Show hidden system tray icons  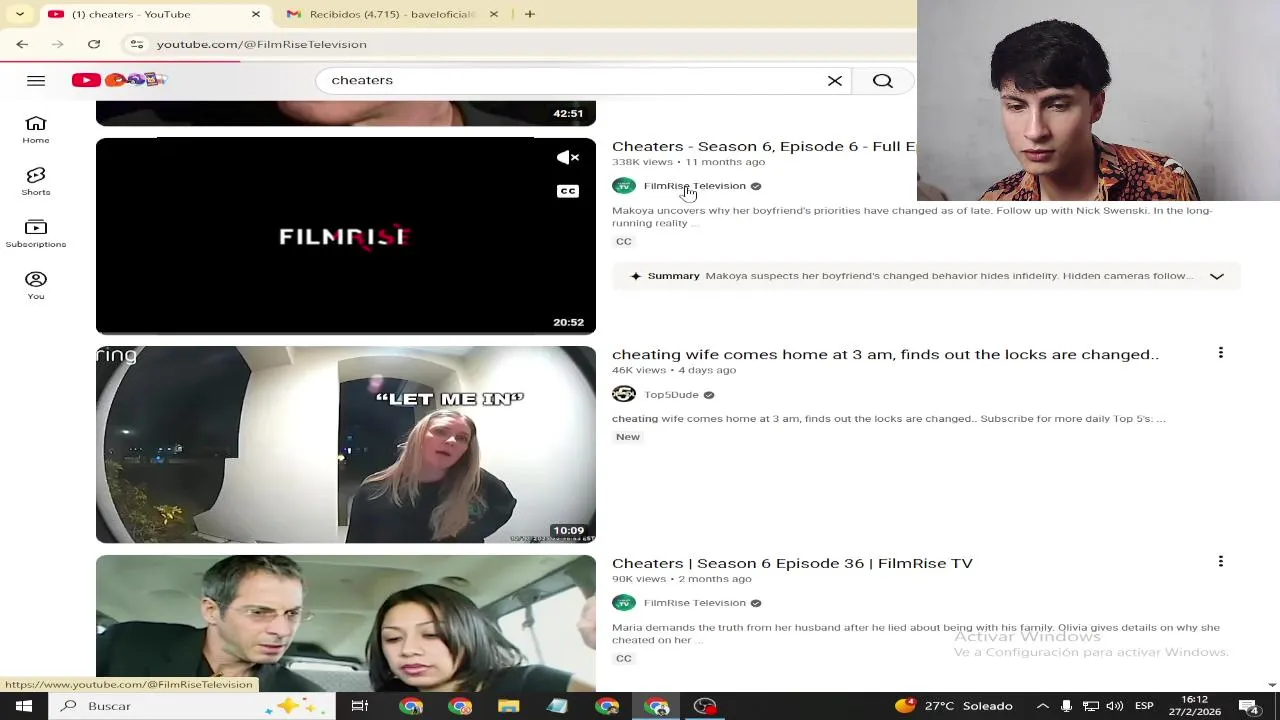[x=1042, y=706]
